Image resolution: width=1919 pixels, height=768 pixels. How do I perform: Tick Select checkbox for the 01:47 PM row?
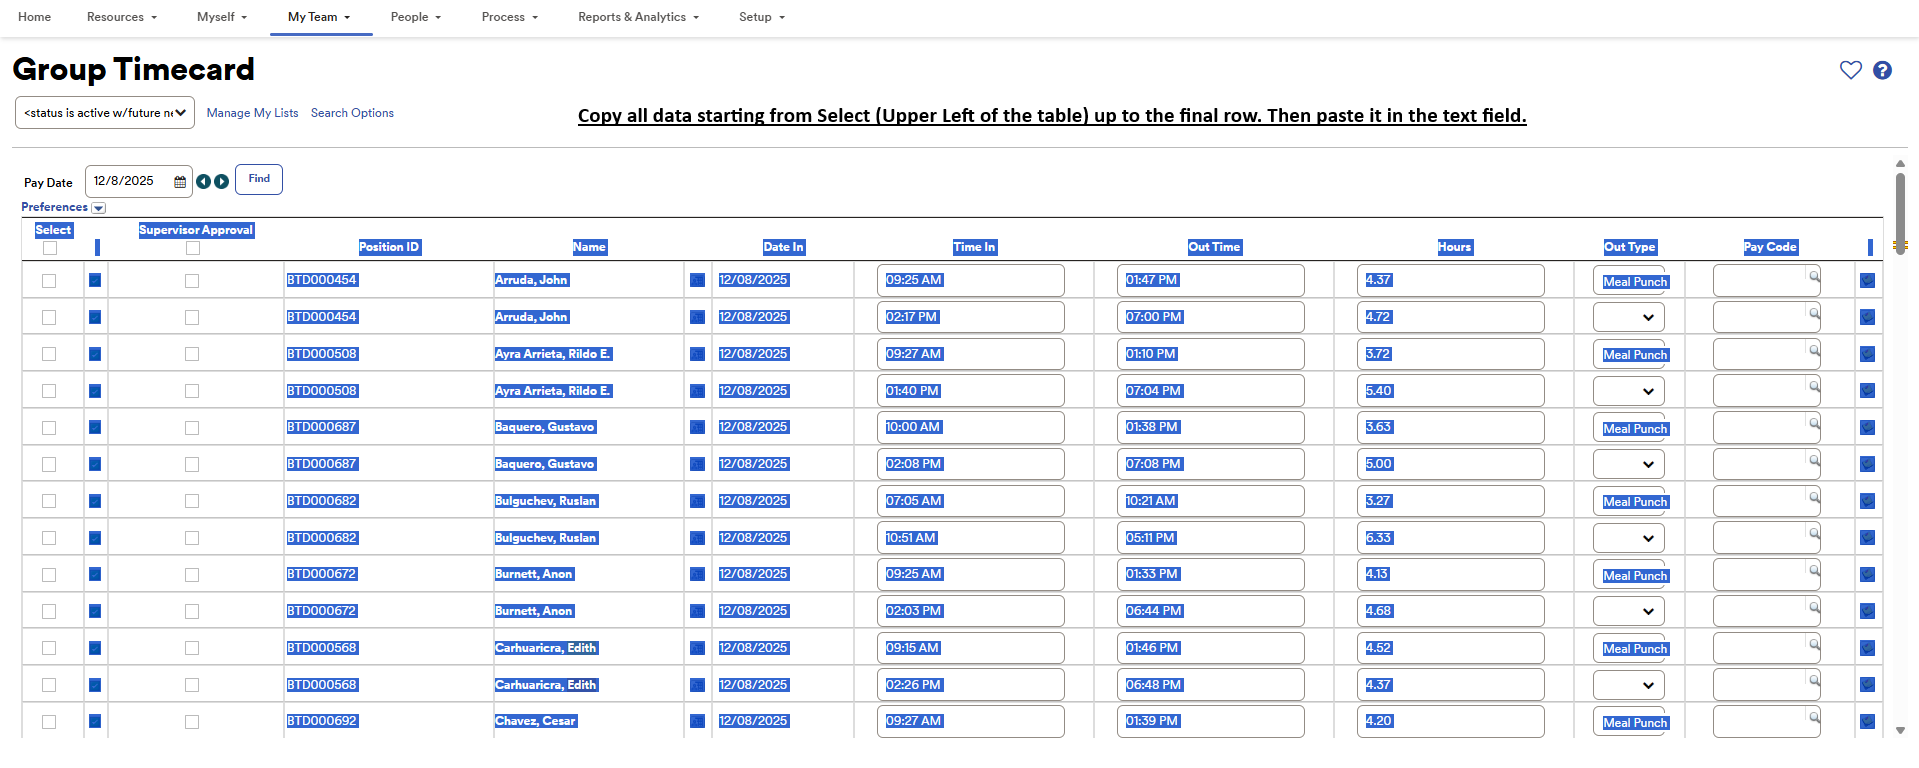49,281
